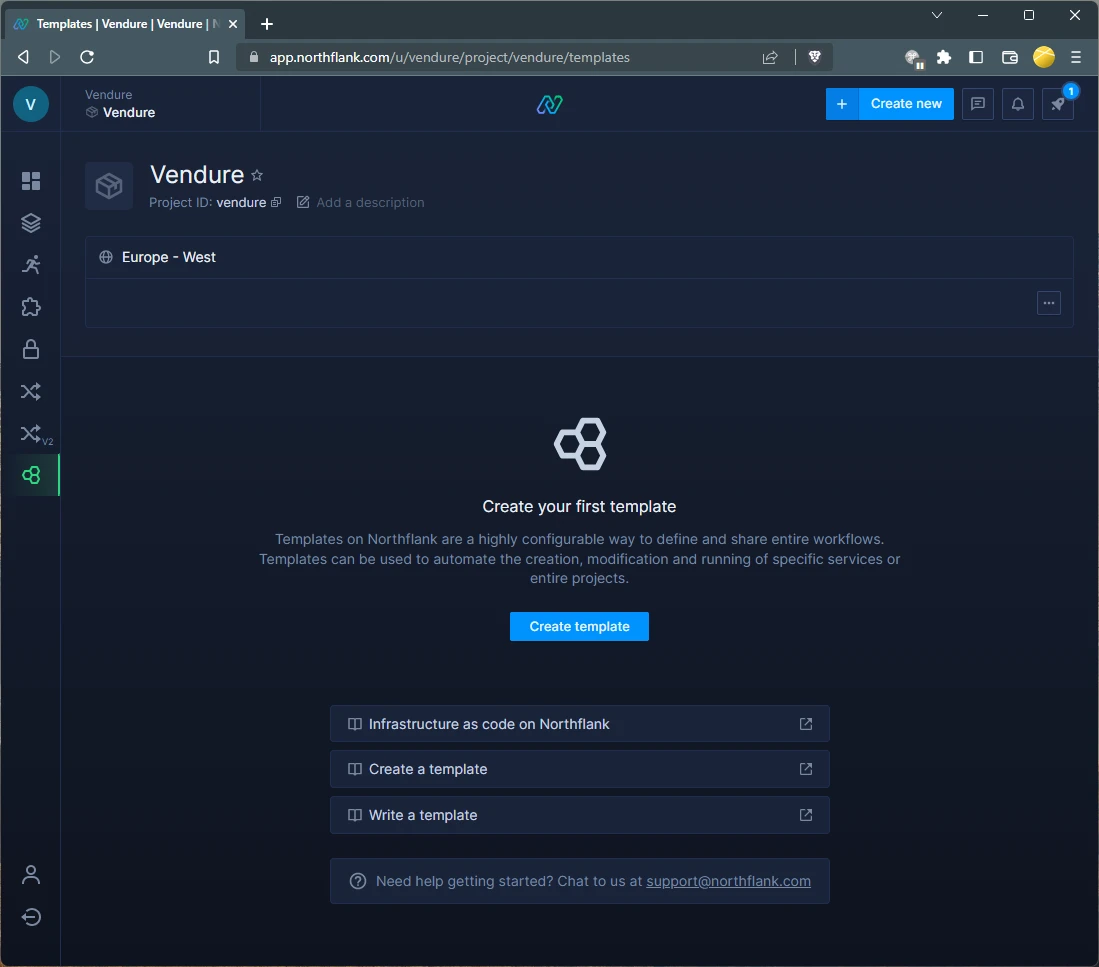Click the Vendure breadcrumb project link
The image size is (1099, 967).
[128, 112]
